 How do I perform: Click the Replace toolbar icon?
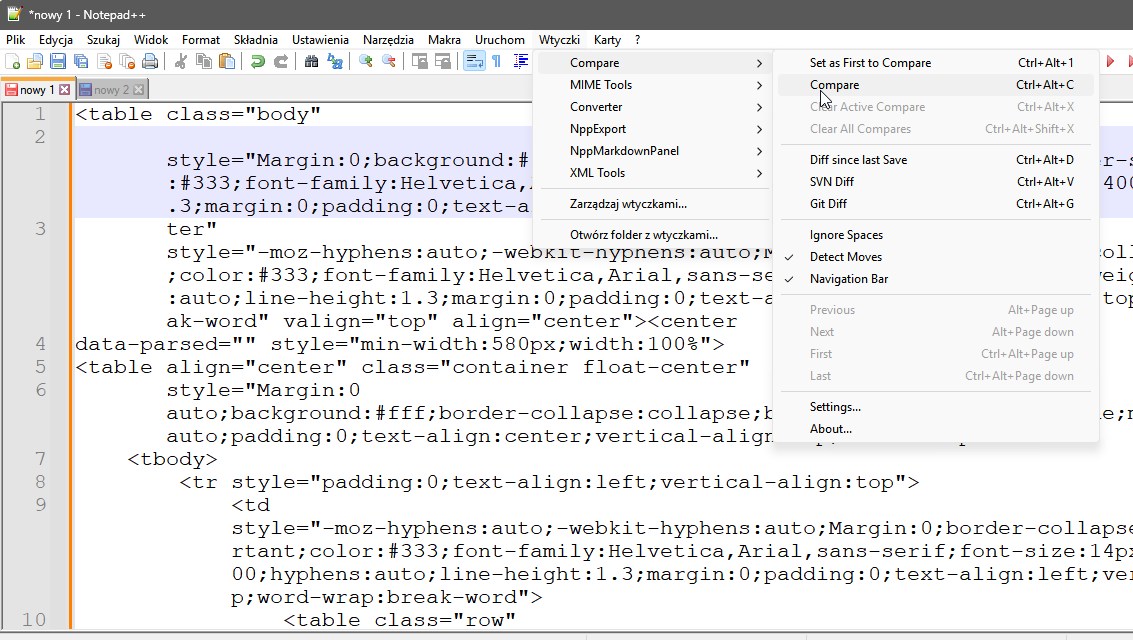coord(335,62)
